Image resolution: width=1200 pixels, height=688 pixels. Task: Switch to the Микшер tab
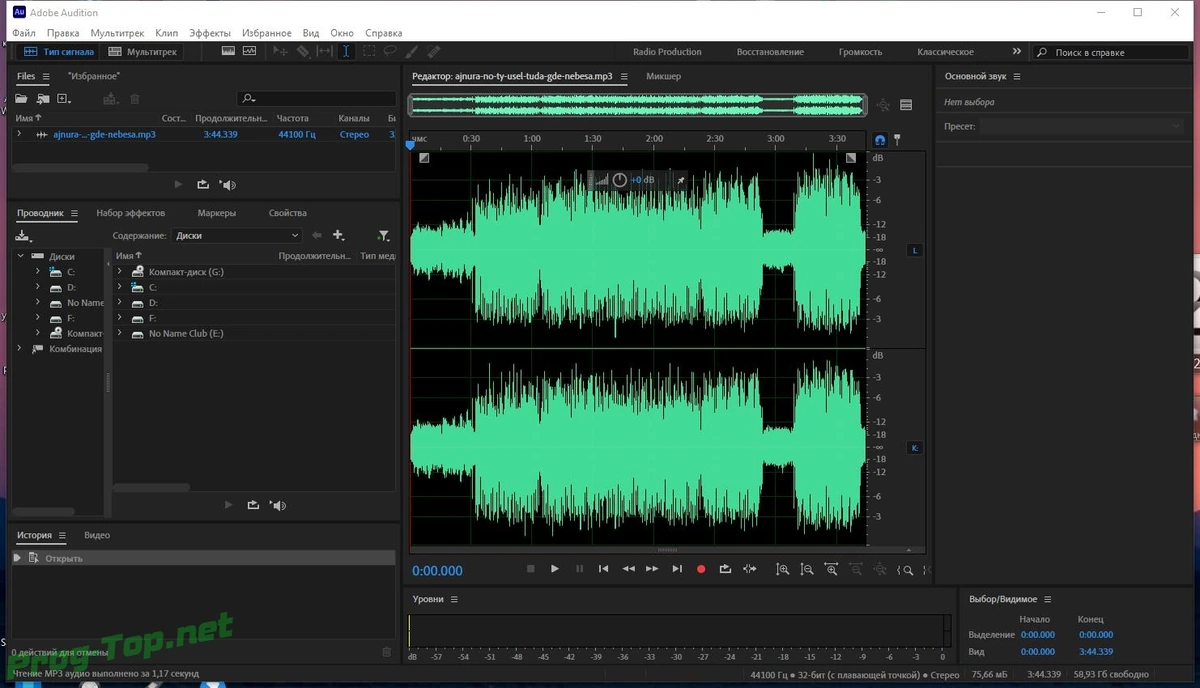coord(663,76)
